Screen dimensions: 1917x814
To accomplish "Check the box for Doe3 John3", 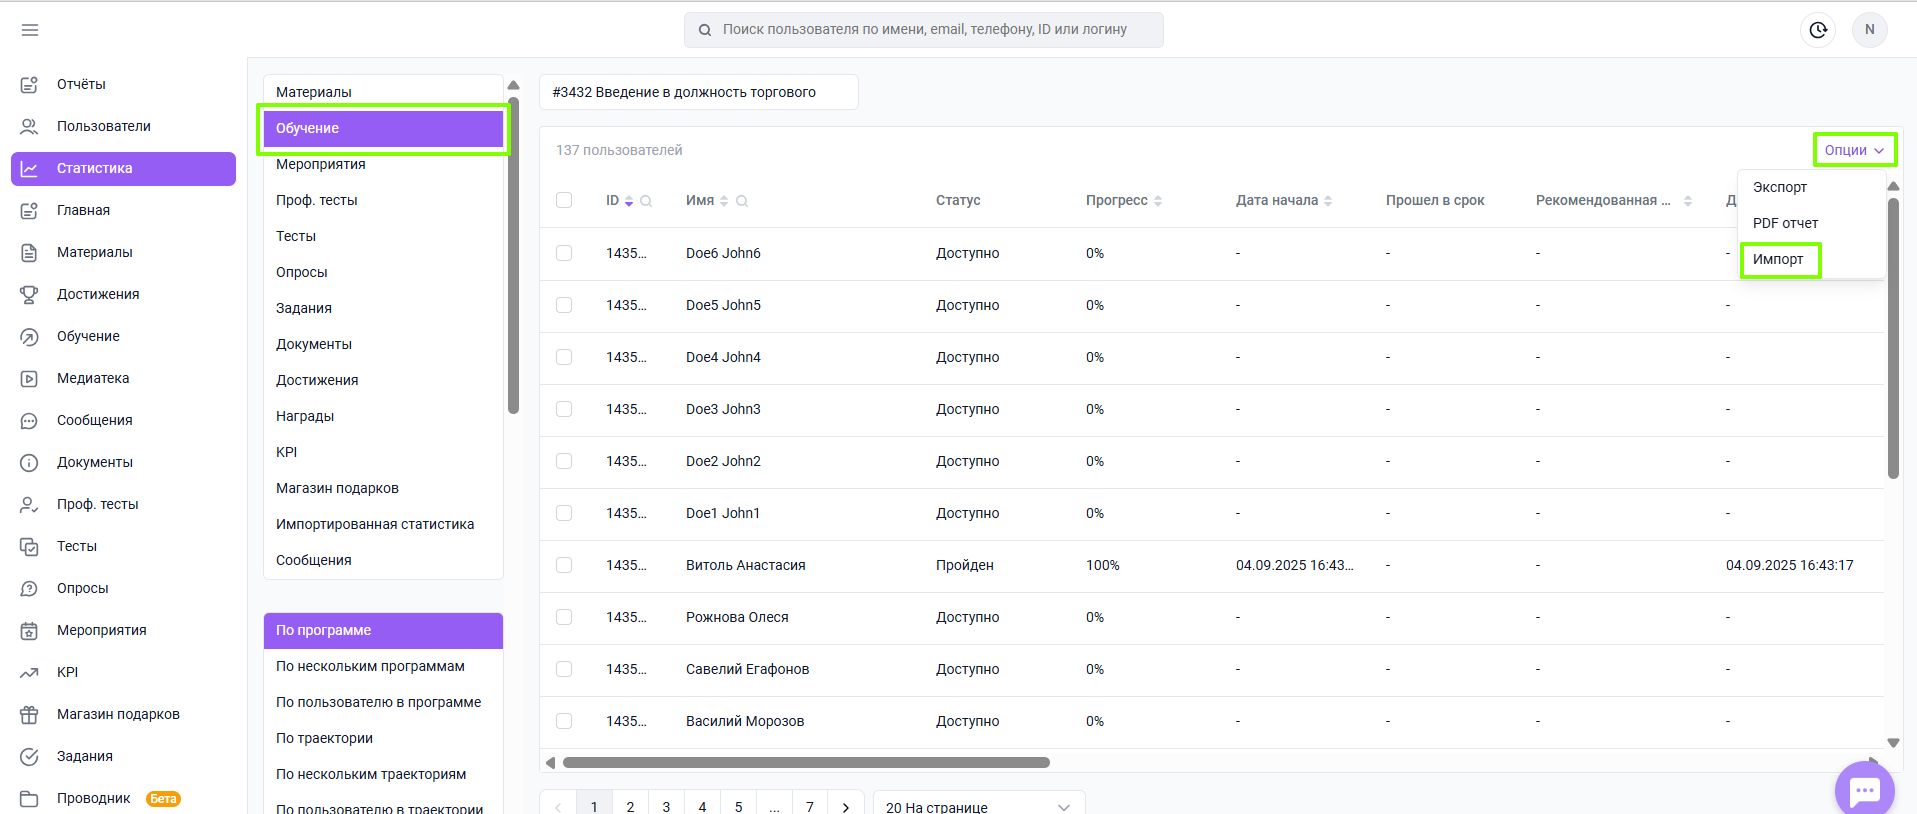I will [x=564, y=409].
